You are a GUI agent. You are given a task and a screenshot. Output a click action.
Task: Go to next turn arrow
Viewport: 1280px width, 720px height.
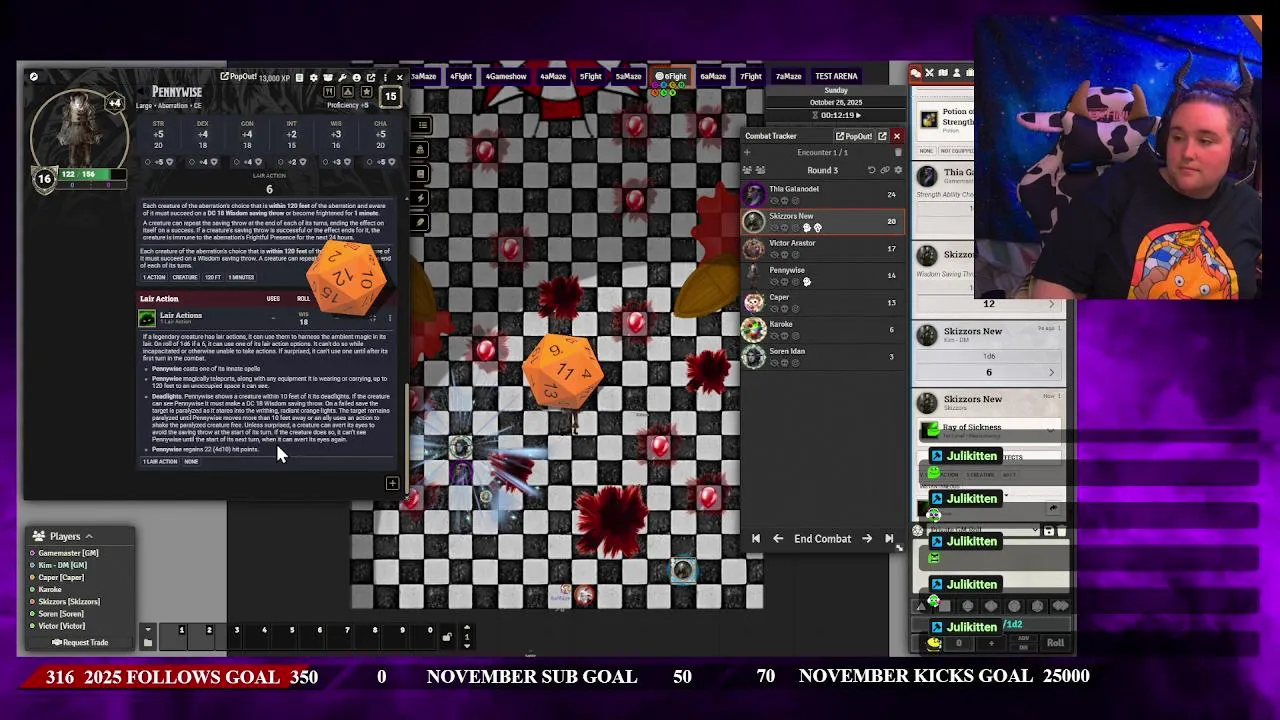click(867, 539)
